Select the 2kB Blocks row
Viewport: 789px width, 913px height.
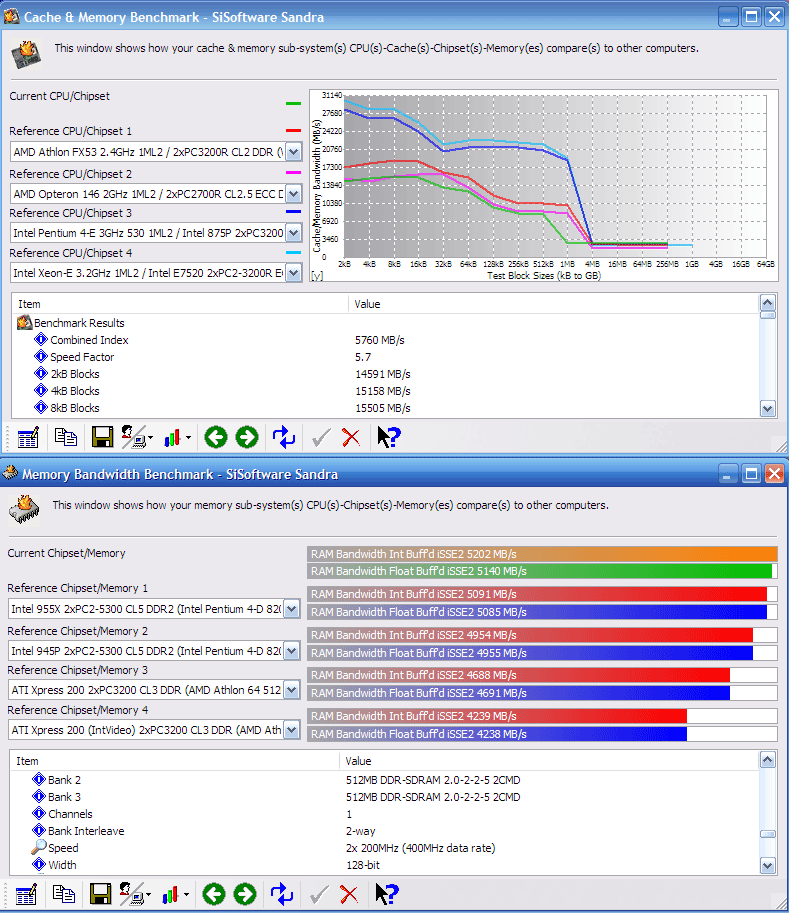pyautogui.click(x=384, y=374)
